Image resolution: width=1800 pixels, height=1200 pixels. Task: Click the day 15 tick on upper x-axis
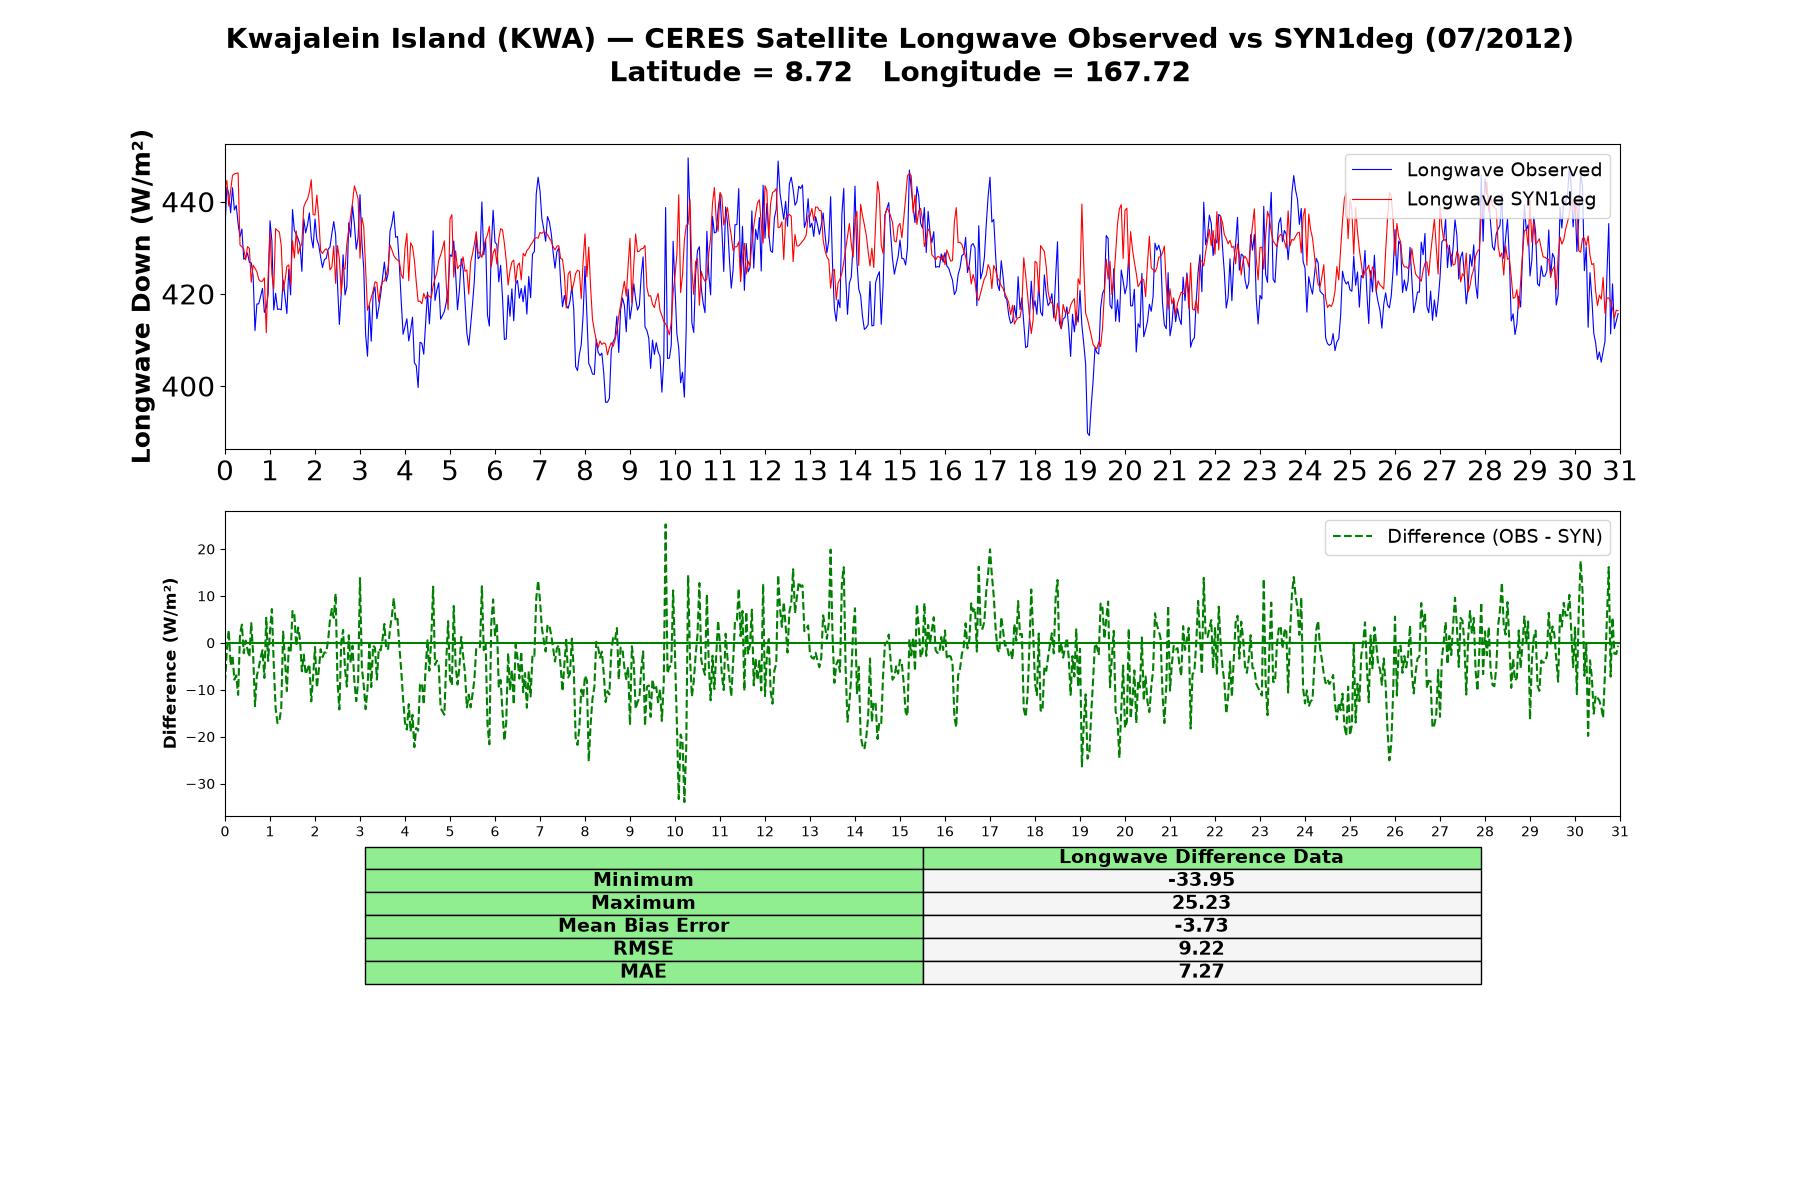899,471
